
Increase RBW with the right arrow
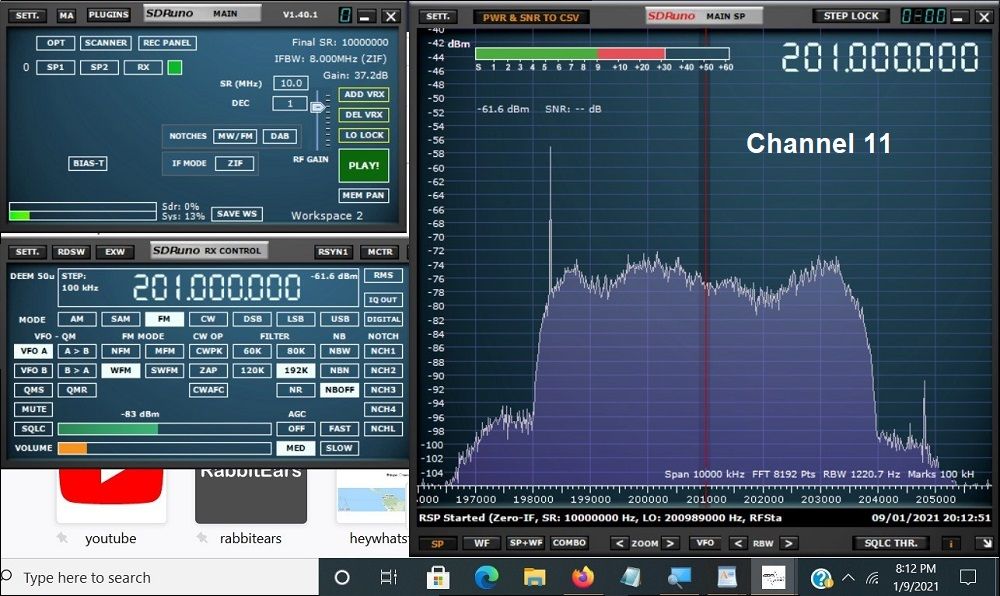pyautogui.click(x=788, y=543)
